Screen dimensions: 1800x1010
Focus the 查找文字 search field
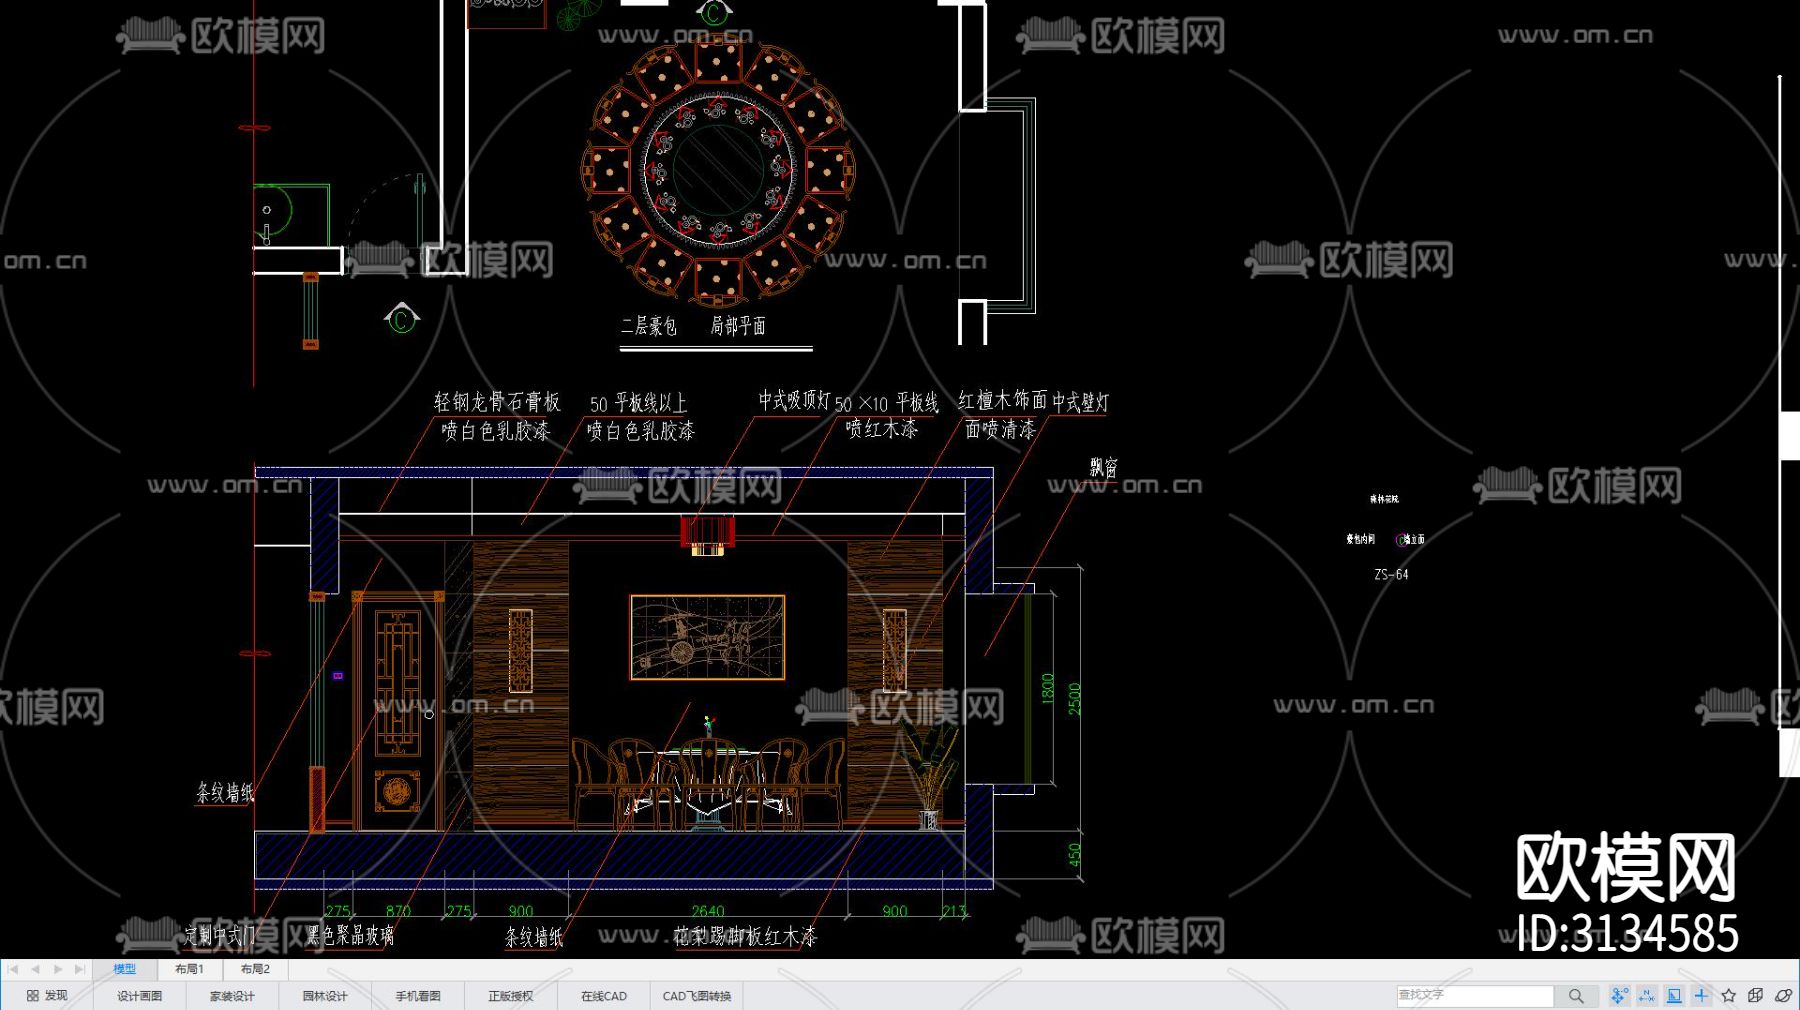pos(1475,995)
